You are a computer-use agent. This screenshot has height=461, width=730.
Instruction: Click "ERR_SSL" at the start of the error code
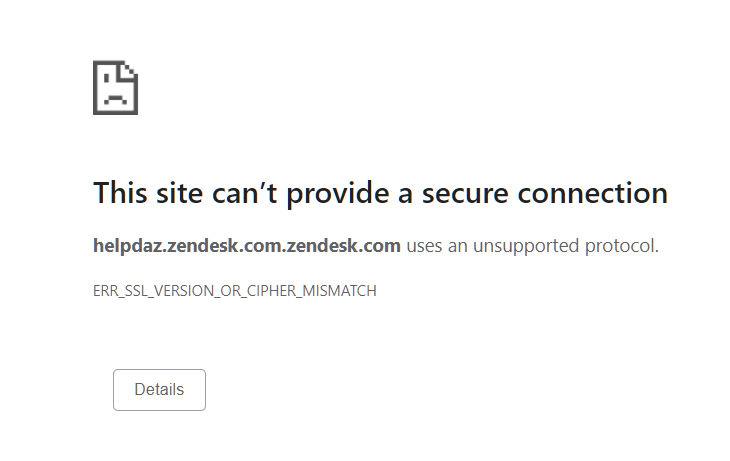(x=117, y=291)
